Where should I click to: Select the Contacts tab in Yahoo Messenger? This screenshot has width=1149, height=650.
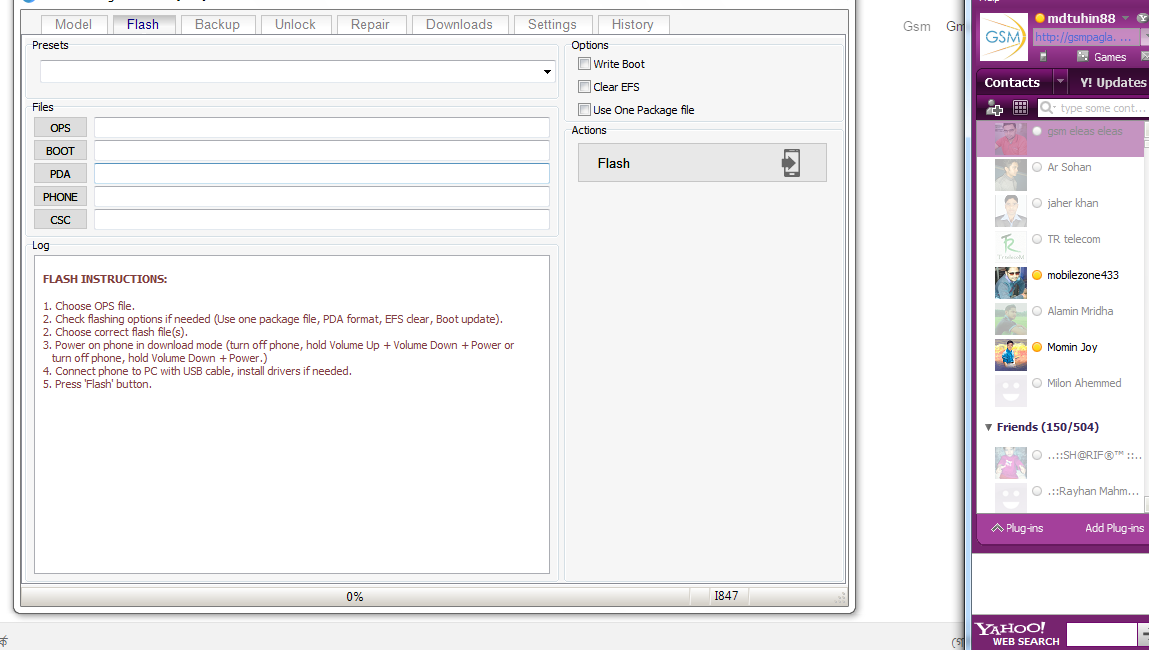coord(1012,82)
